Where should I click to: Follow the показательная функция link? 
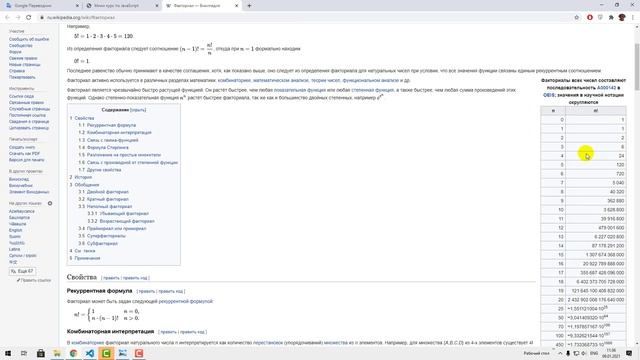[300, 90]
